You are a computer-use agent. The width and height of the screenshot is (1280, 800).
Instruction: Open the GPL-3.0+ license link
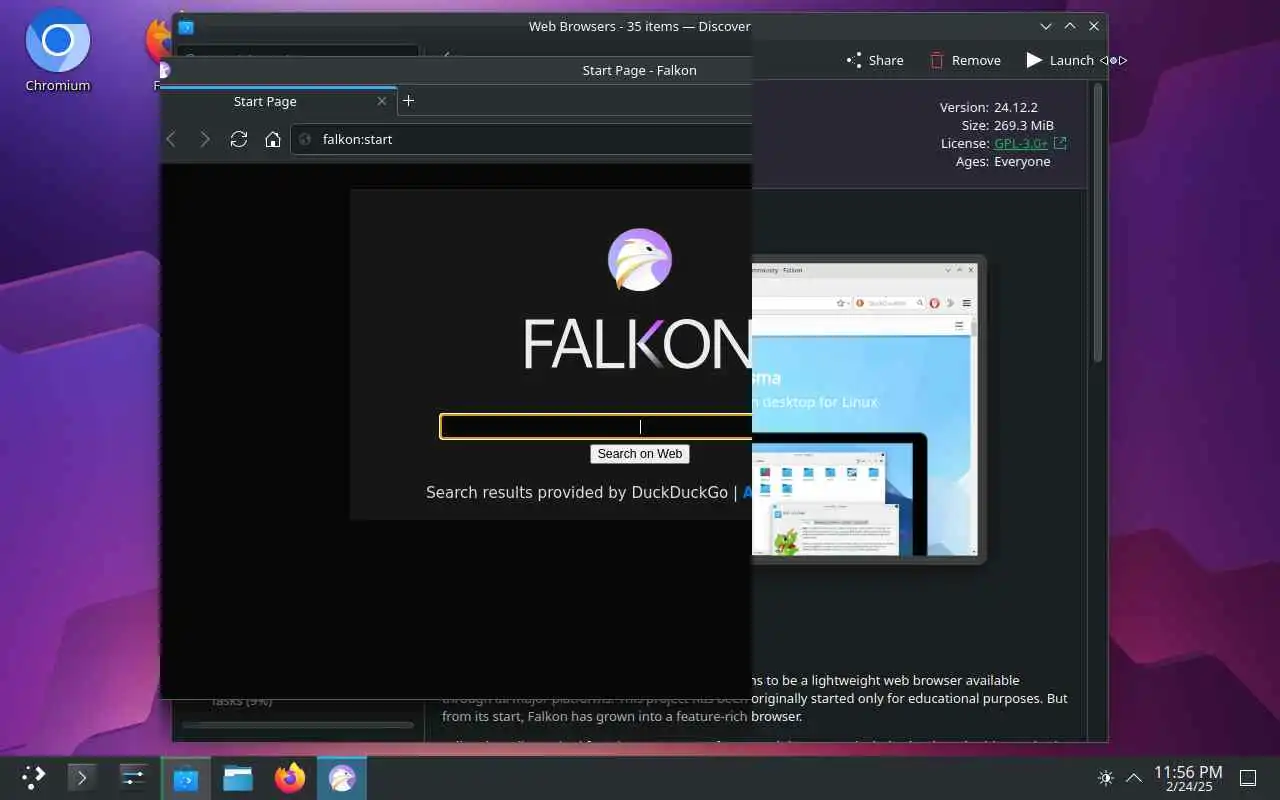1021,143
